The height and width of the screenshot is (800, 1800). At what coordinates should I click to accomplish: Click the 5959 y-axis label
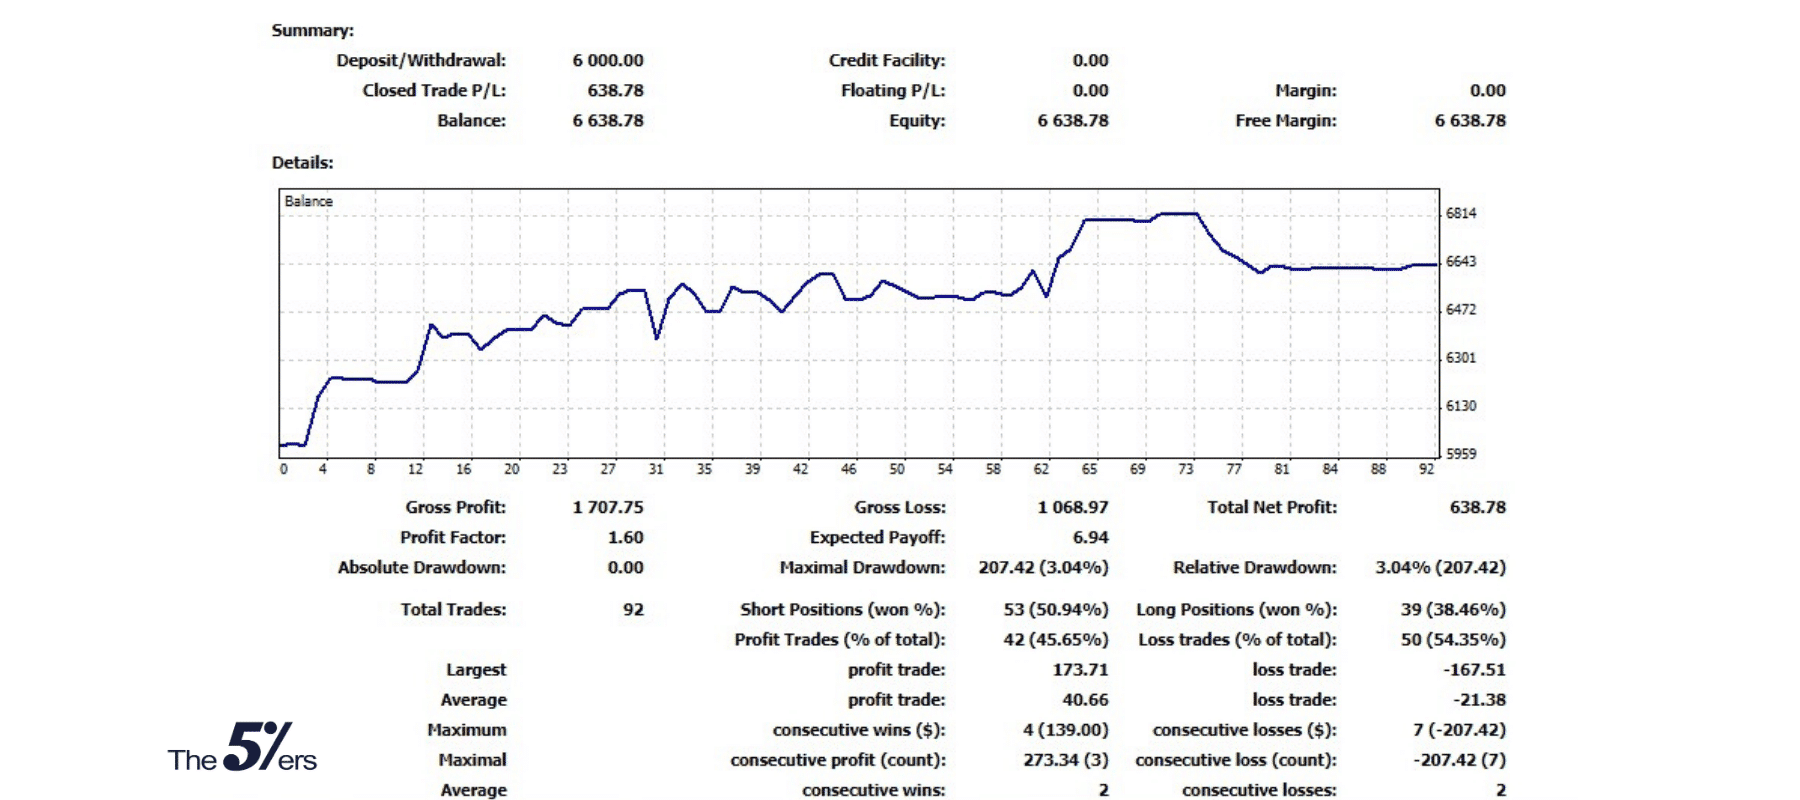pyautogui.click(x=1460, y=454)
